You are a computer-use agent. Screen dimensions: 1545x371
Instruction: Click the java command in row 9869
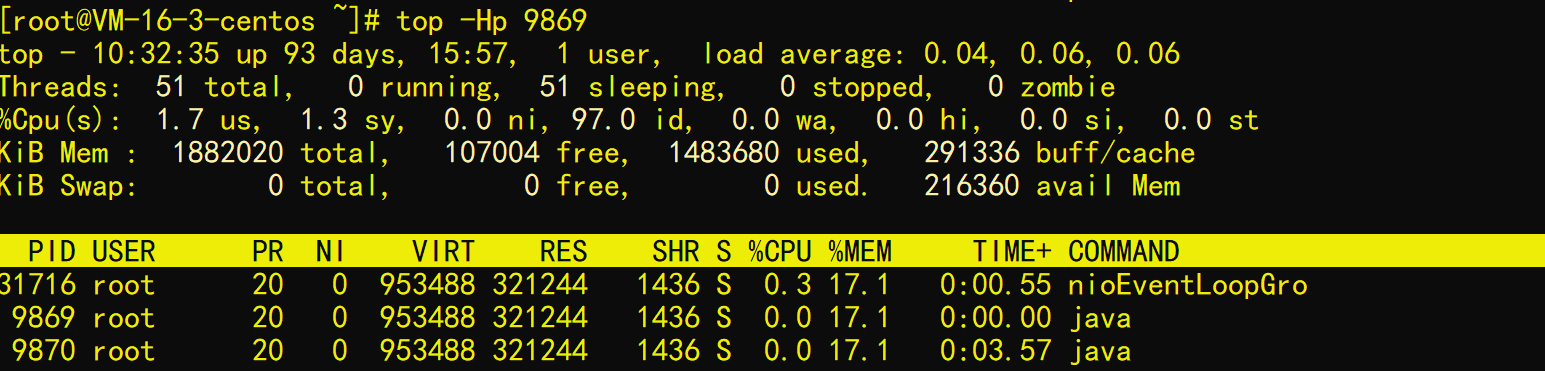(x=1100, y=318)
